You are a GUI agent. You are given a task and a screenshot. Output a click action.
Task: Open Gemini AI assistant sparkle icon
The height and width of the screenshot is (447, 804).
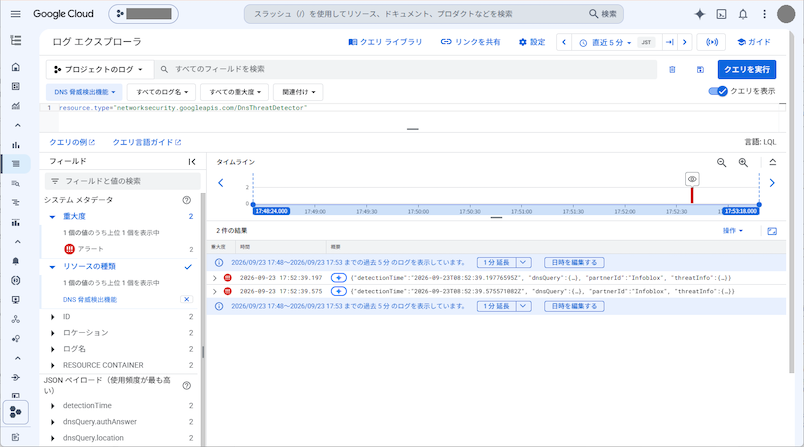(x=699, y=14)
